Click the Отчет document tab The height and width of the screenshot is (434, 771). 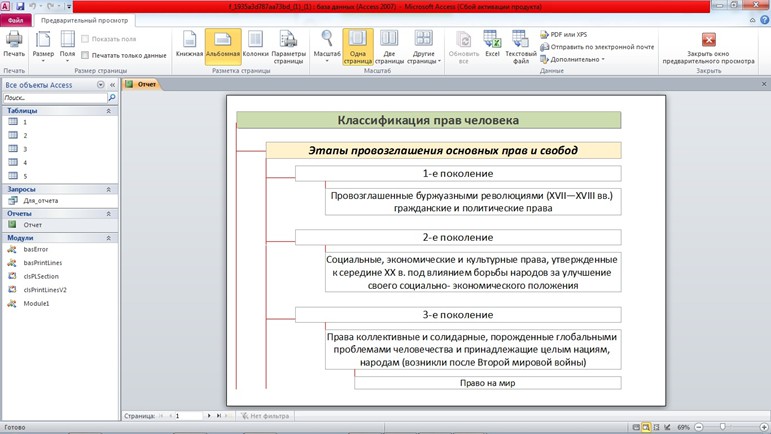click(141, 85)
